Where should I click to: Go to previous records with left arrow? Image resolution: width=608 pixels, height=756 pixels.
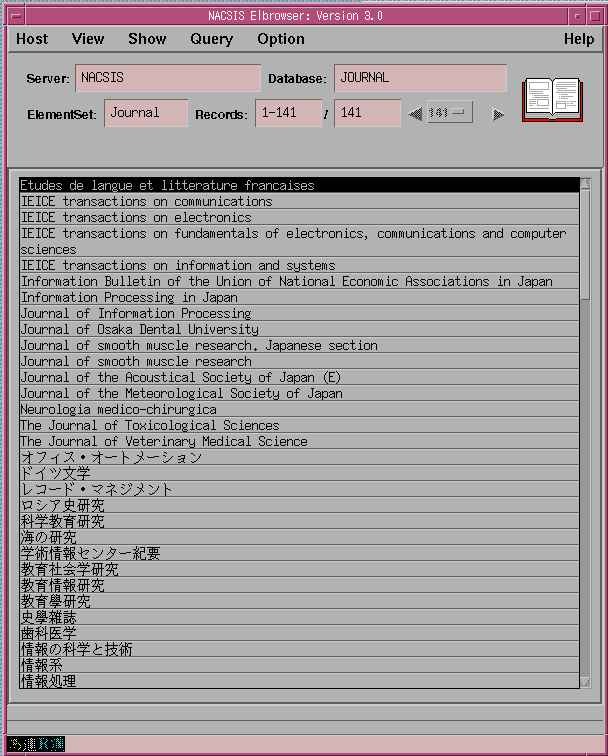tap(415, 114)
